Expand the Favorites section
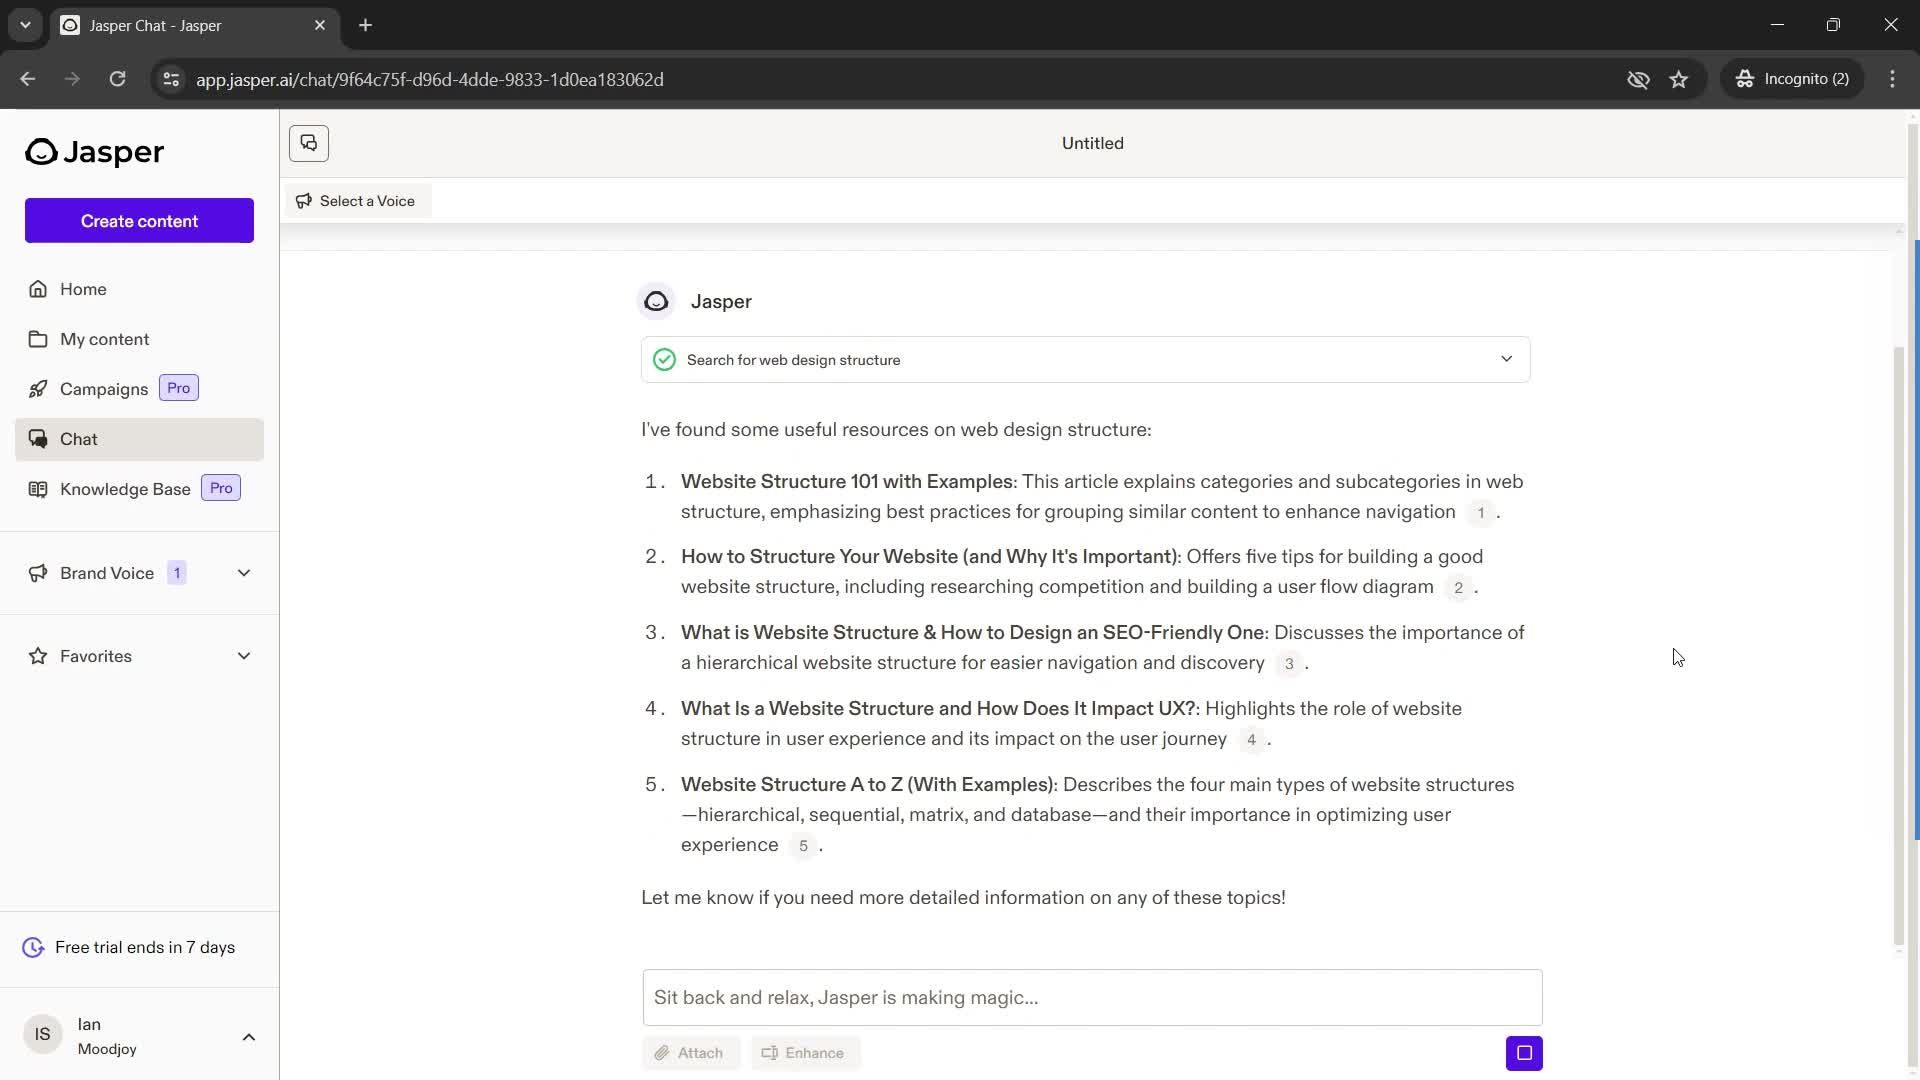The width and height of the screenshot is (1920, 1080). pyautogui.click(x=244, y=656)
